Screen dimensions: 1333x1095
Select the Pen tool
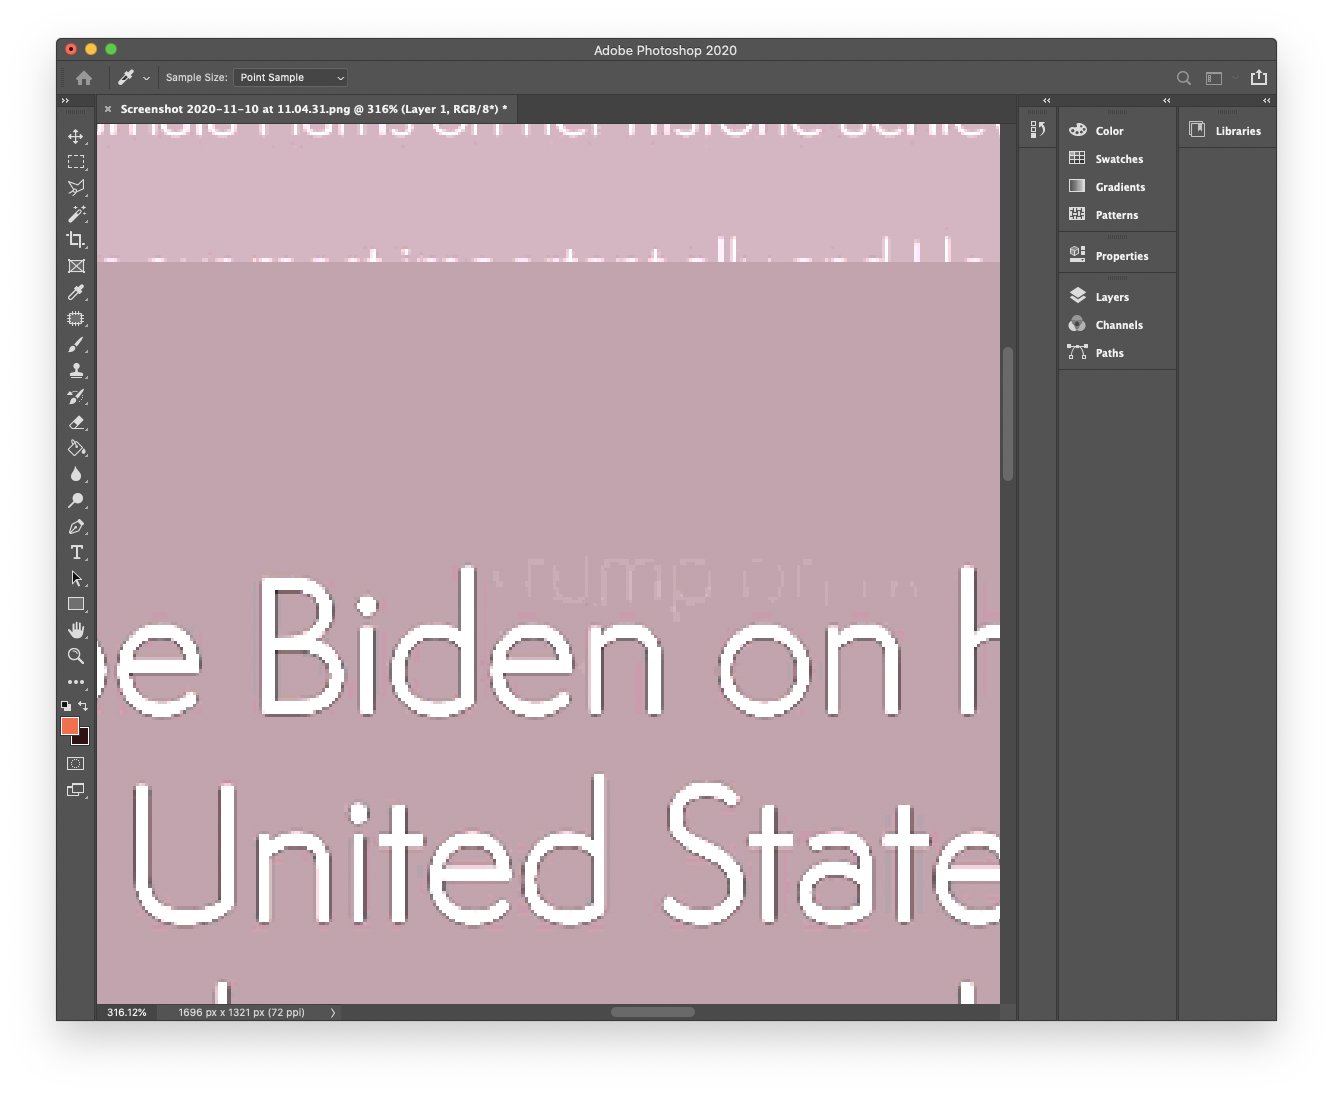pos(76,526)
